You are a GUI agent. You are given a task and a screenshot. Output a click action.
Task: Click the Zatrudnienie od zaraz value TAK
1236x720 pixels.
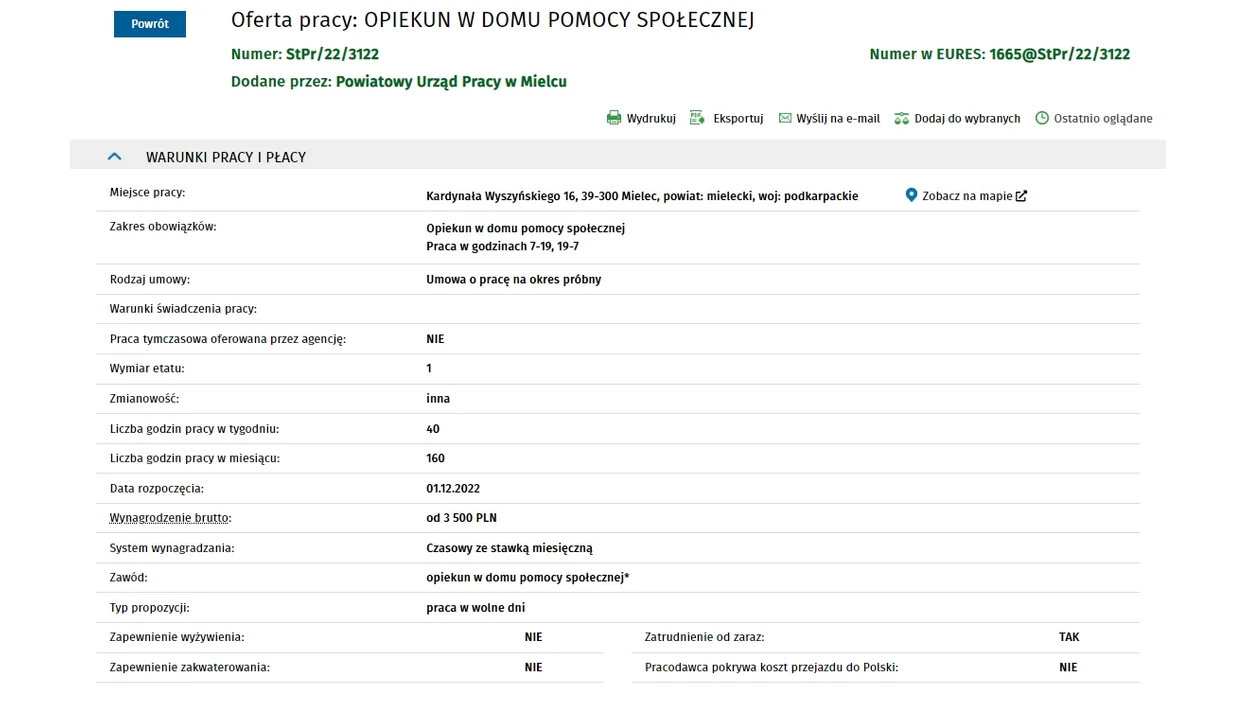pyautogui.click(x=1069, y=637)
